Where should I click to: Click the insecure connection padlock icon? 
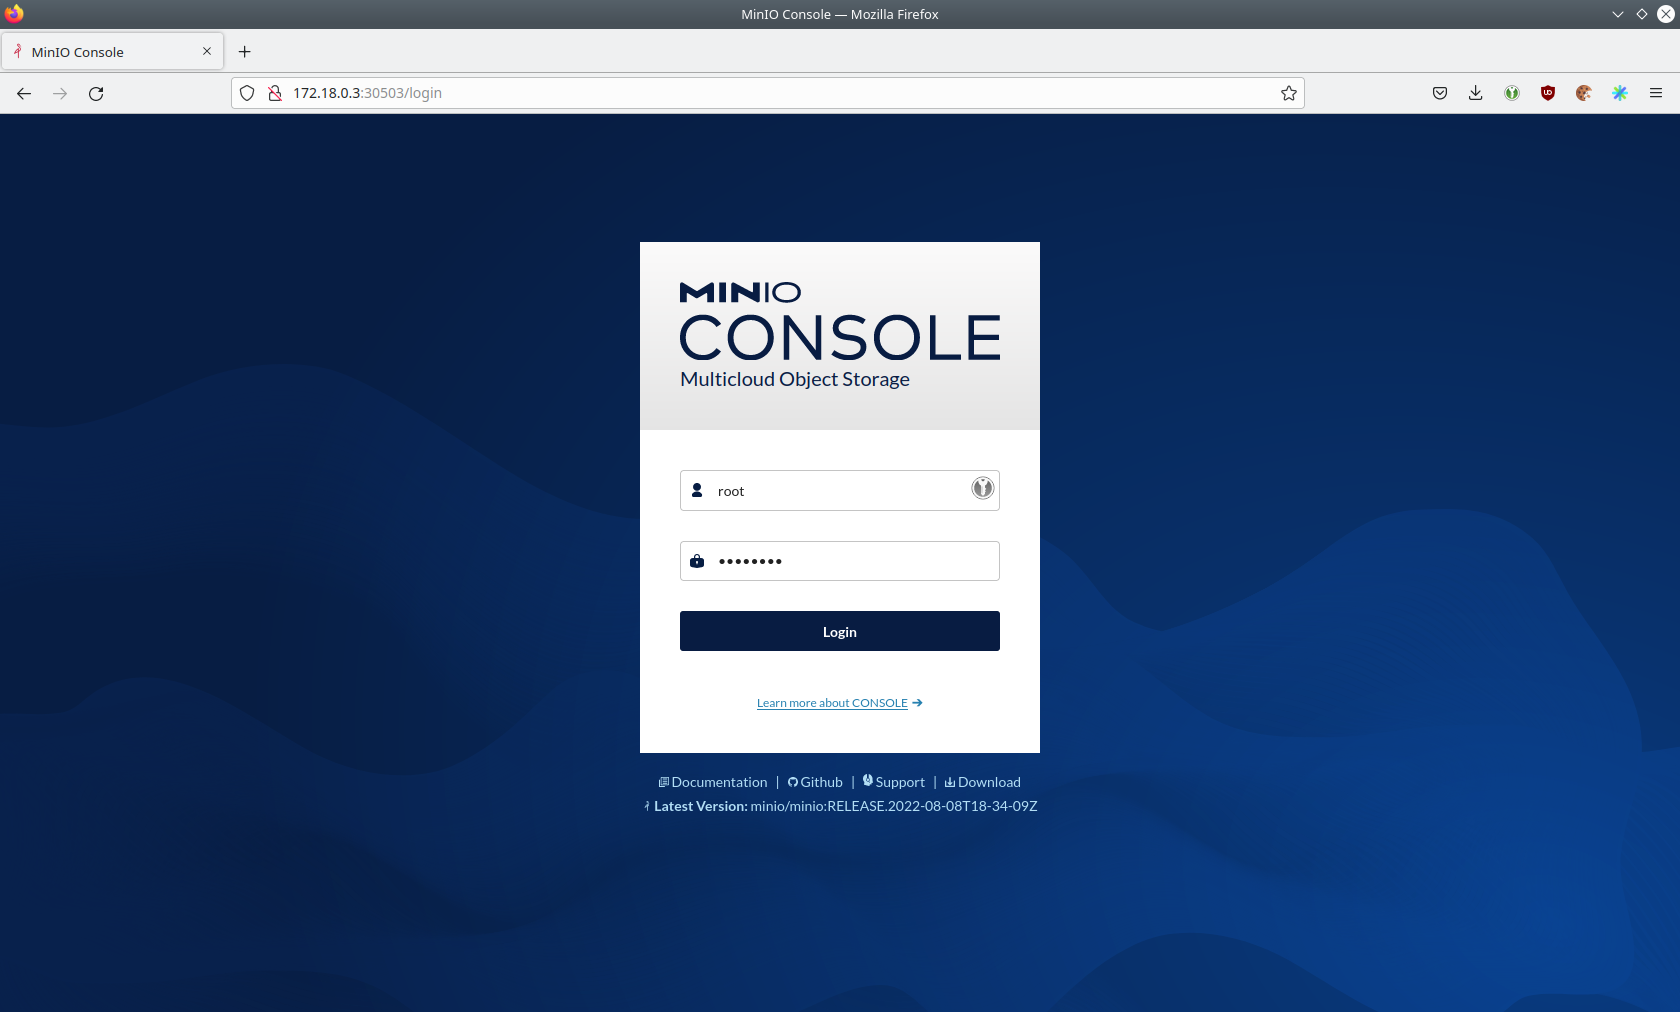click(x=275, y=93)
